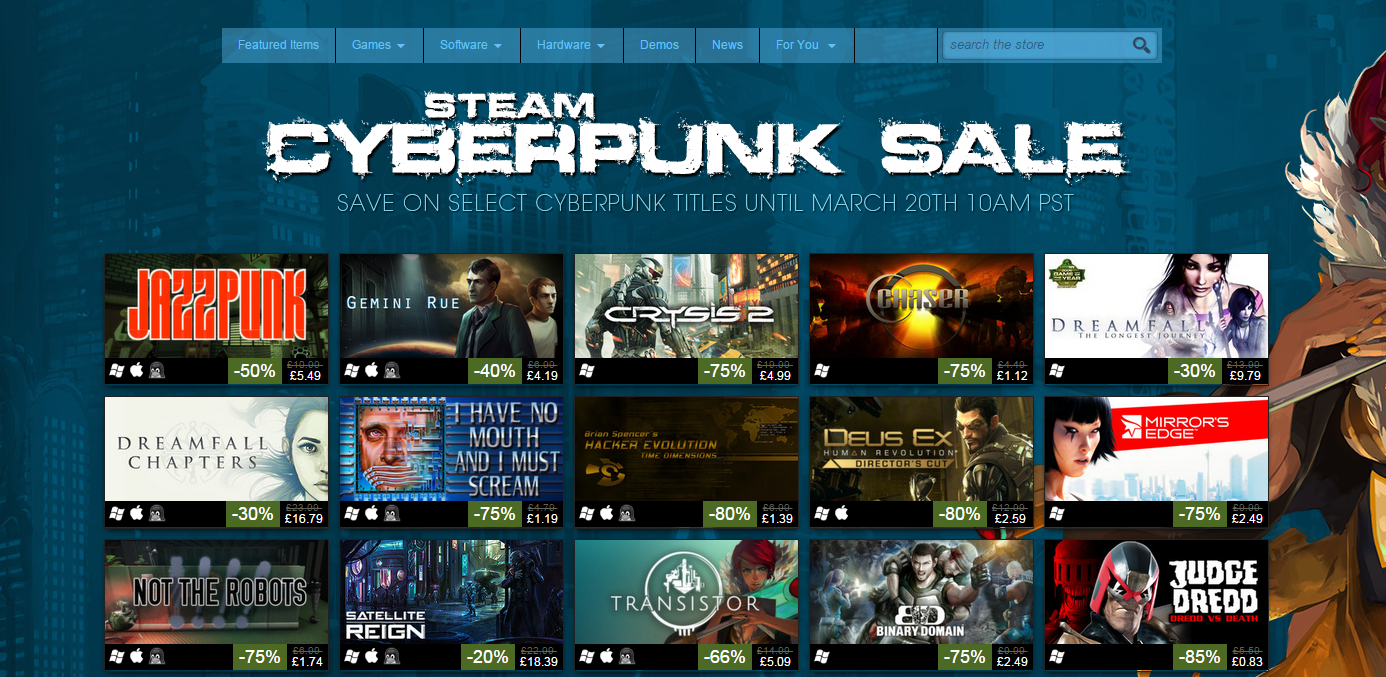Select the Linux icon under Satellite Reign
The height and width of the screenshot is (677, 1386).
click(391, 657)
